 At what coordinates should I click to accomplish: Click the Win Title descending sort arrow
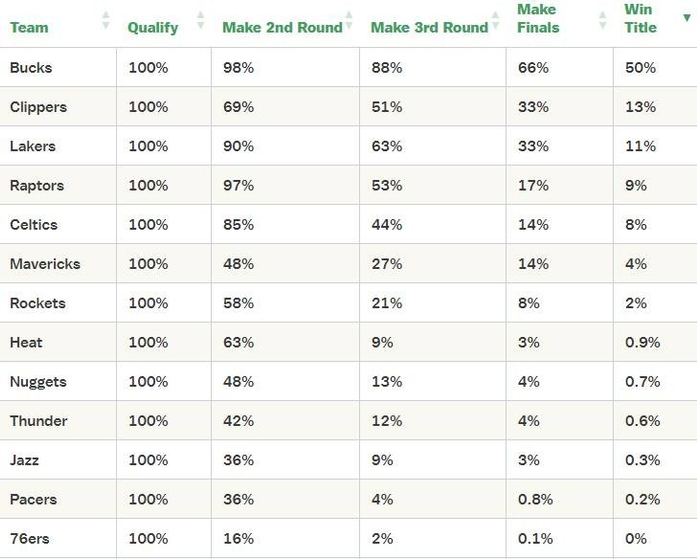click(x=686, y=18)
